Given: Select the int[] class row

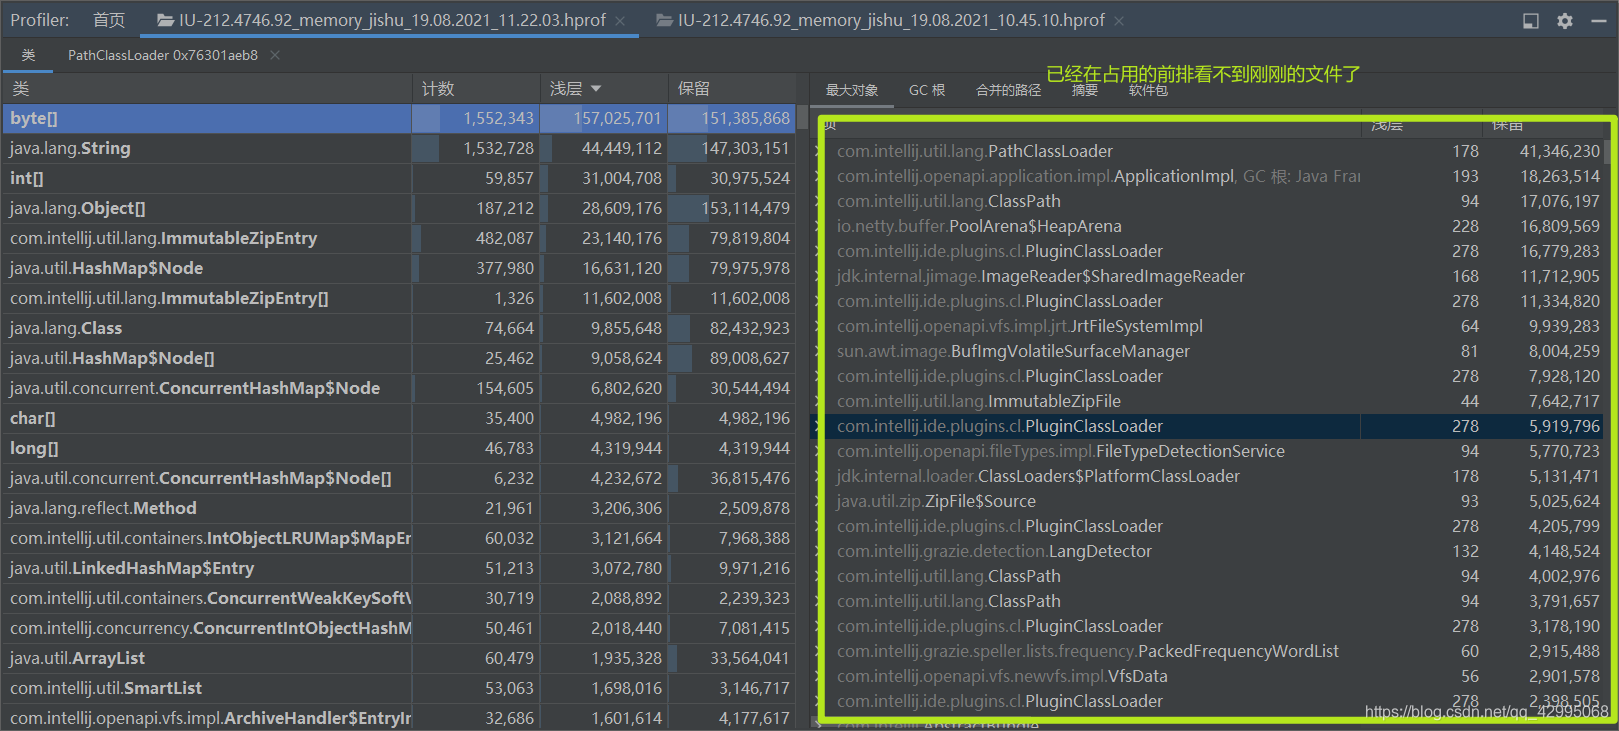Looking at the screenshot, I should (399, 178).
